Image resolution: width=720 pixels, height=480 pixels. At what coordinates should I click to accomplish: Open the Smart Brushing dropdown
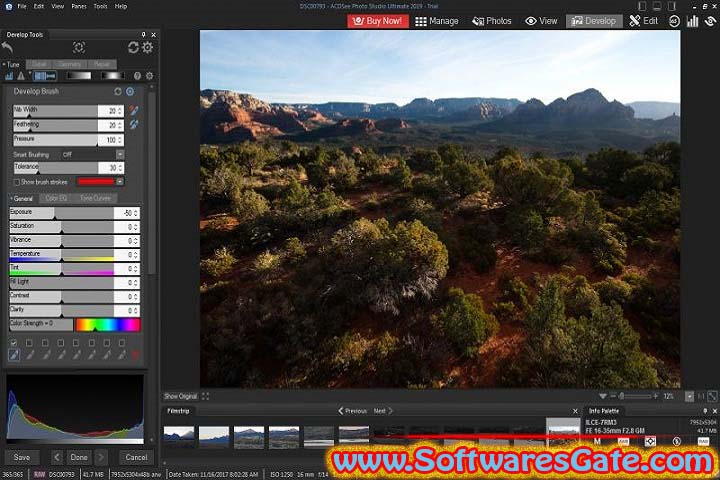coord(120,155)
